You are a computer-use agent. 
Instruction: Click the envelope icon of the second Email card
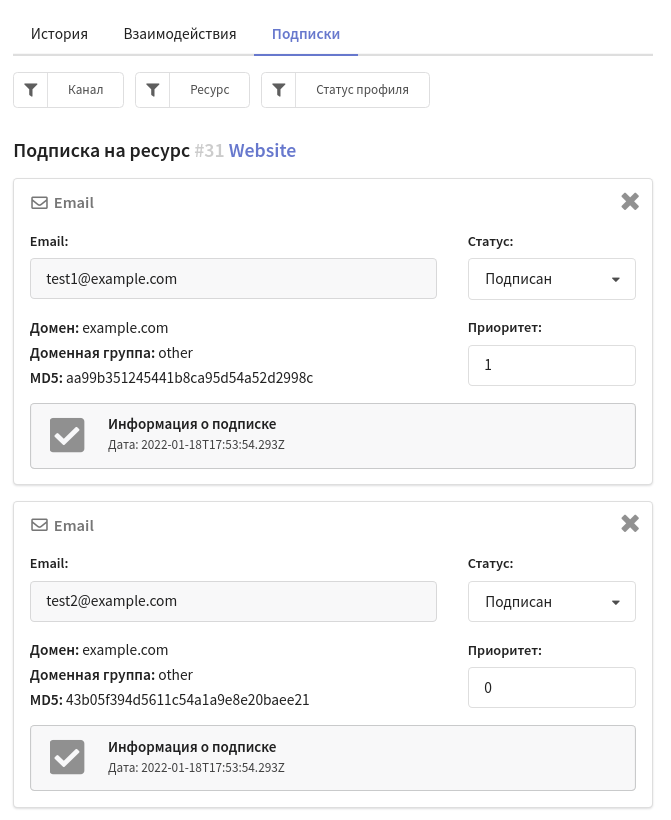point(39,525)
